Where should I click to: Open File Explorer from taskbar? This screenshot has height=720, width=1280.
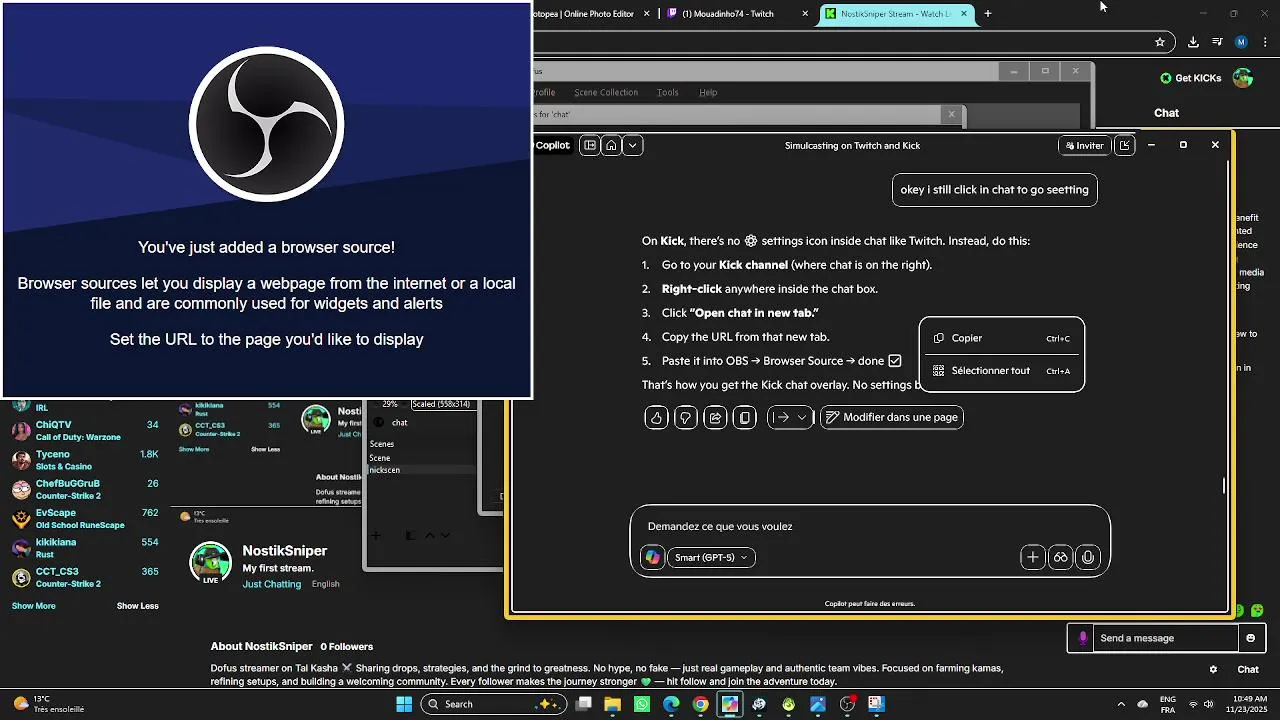(612, 704)
